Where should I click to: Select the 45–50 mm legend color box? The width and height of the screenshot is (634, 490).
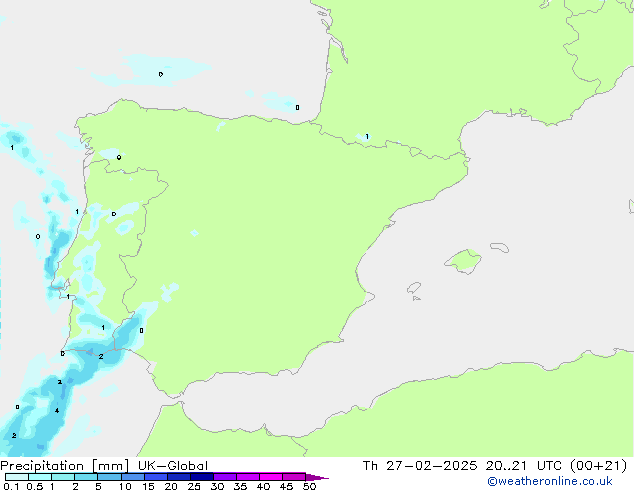(x=294, y=477)
